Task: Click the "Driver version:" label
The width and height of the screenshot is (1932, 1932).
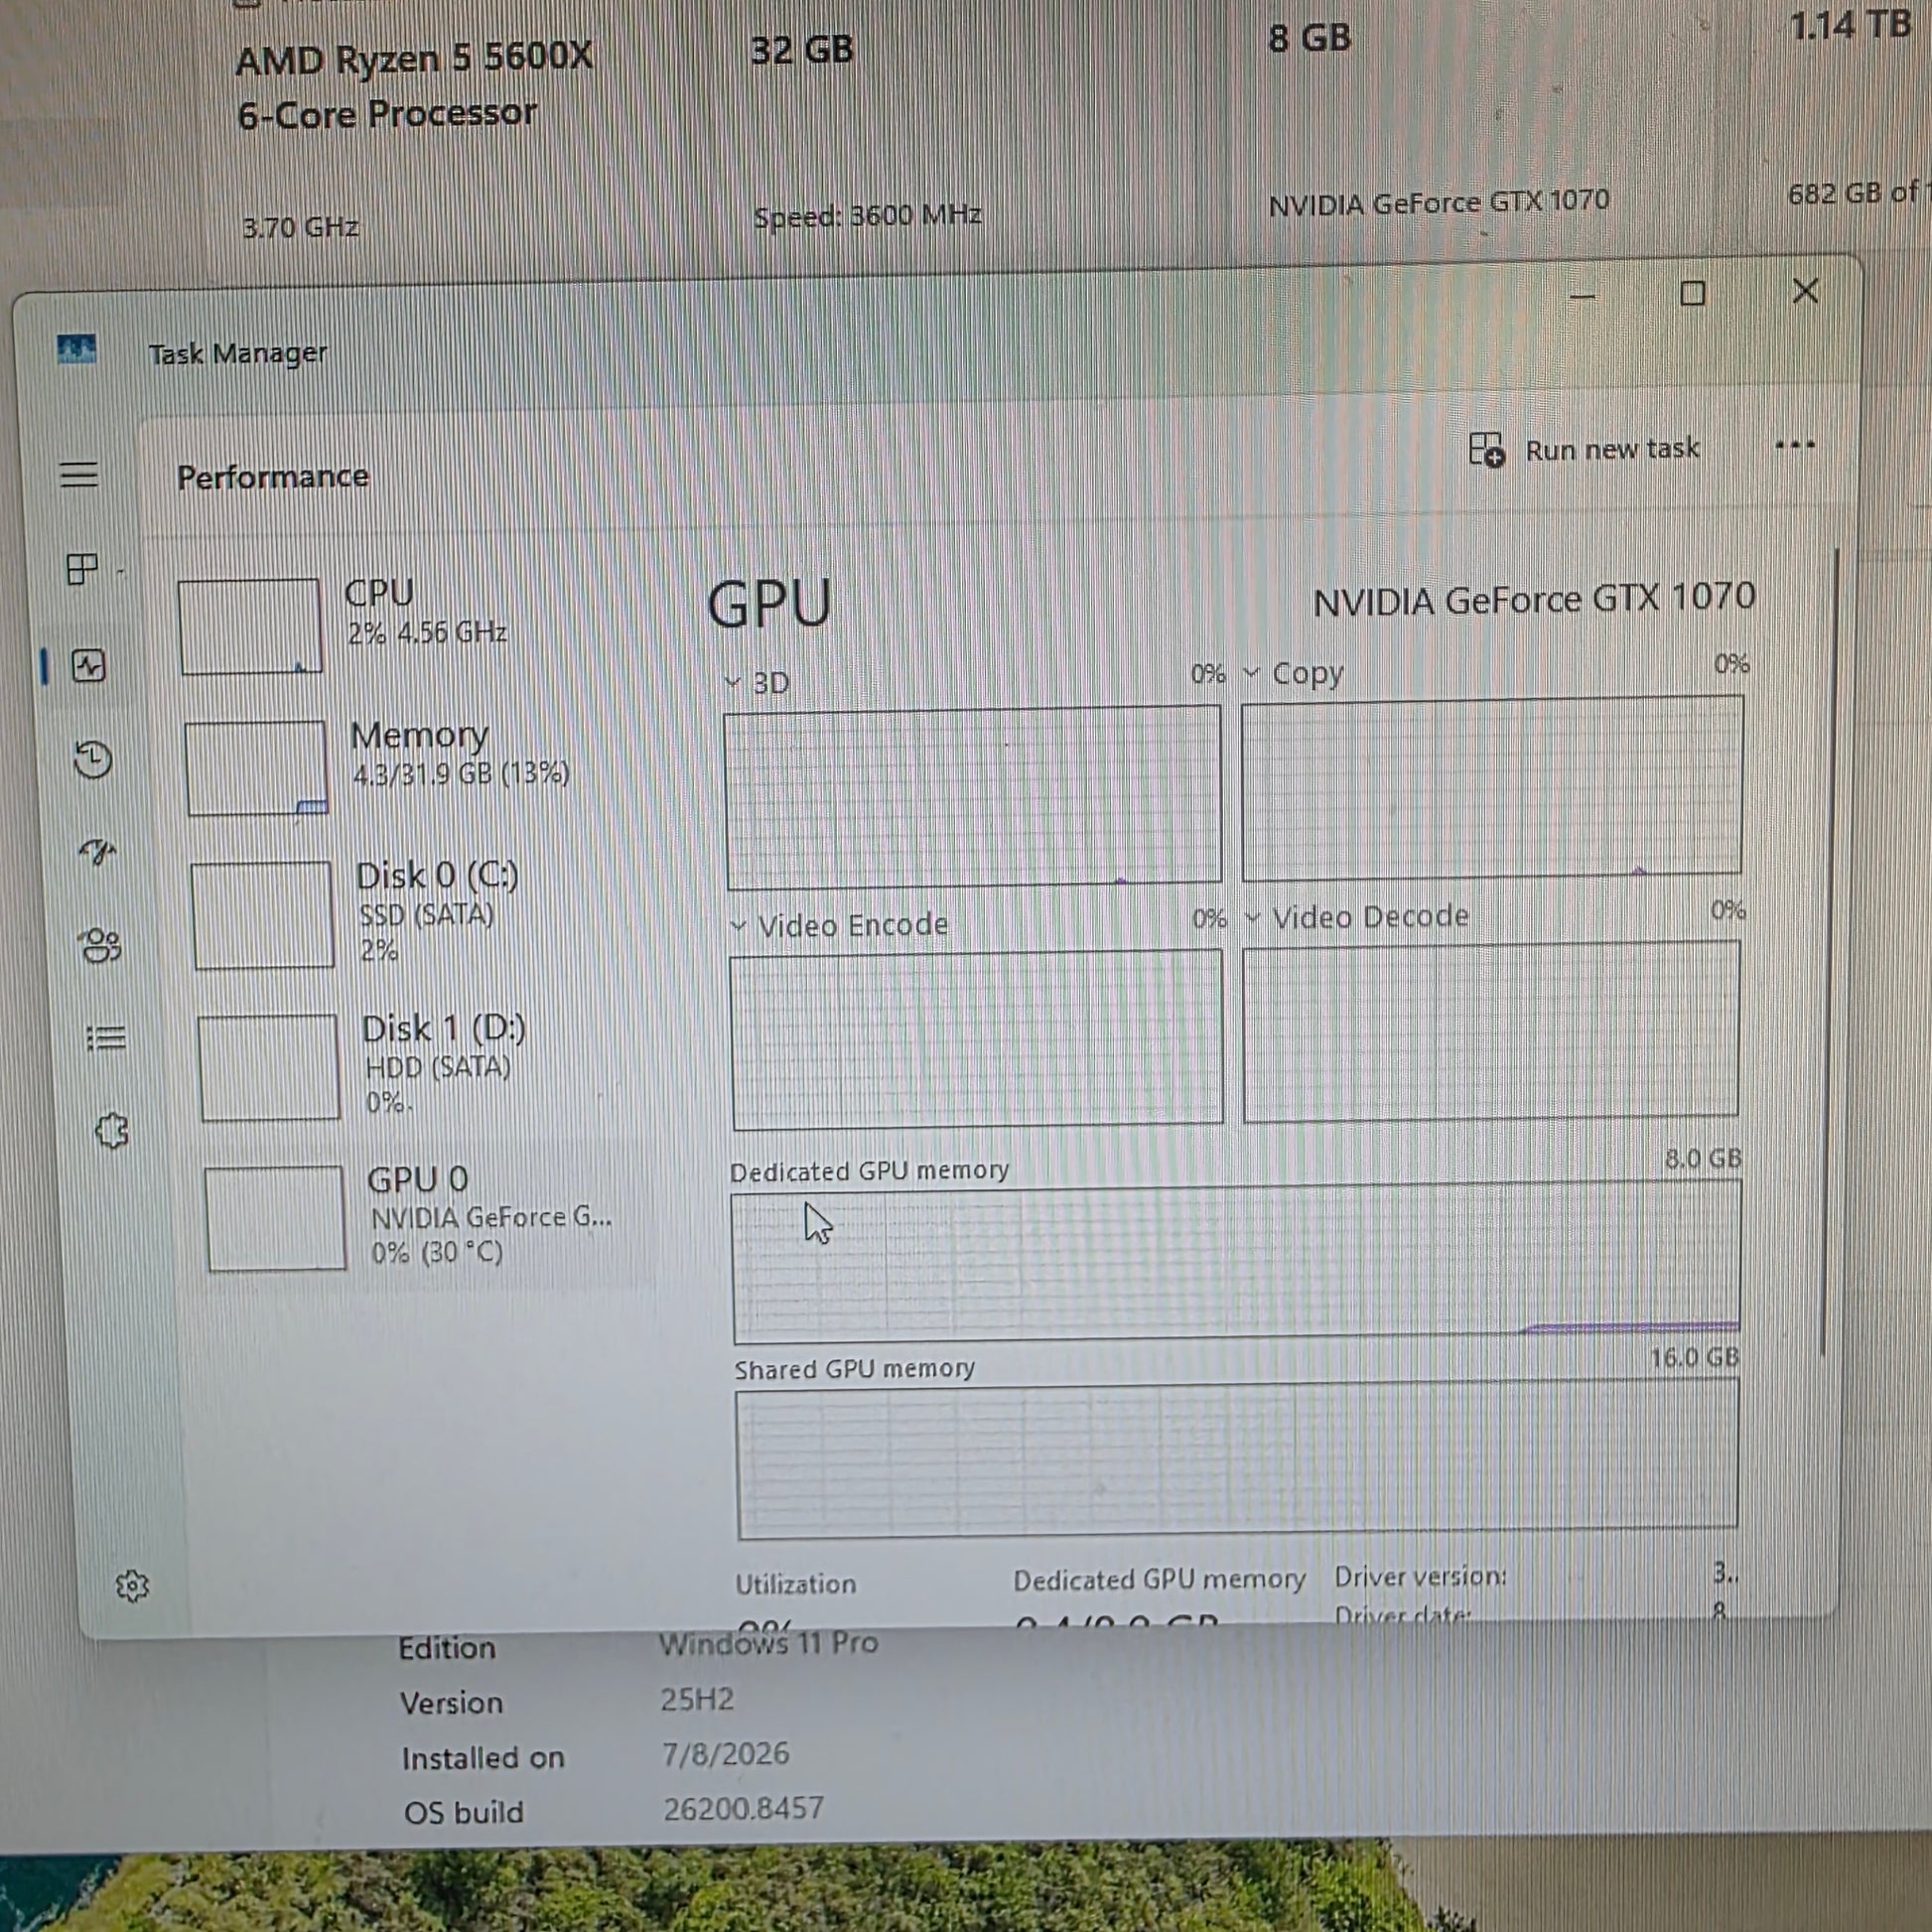Action: pos(1420,1576)
